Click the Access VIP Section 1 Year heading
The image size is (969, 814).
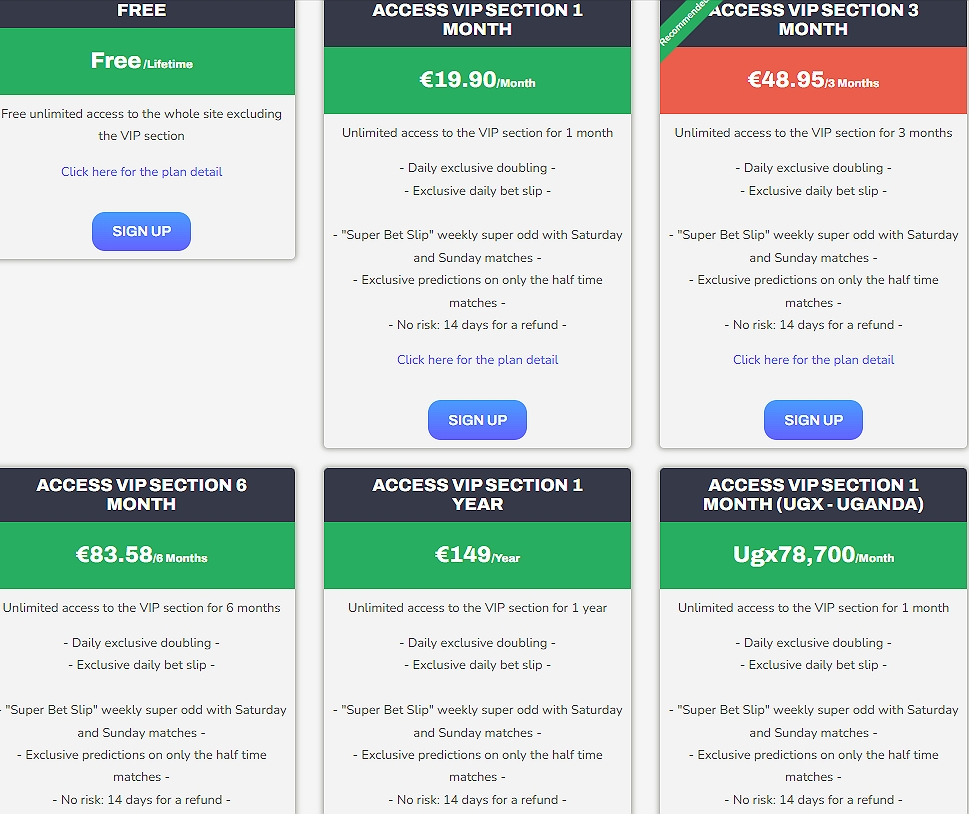pyautogui.click(x=477, y=494)
